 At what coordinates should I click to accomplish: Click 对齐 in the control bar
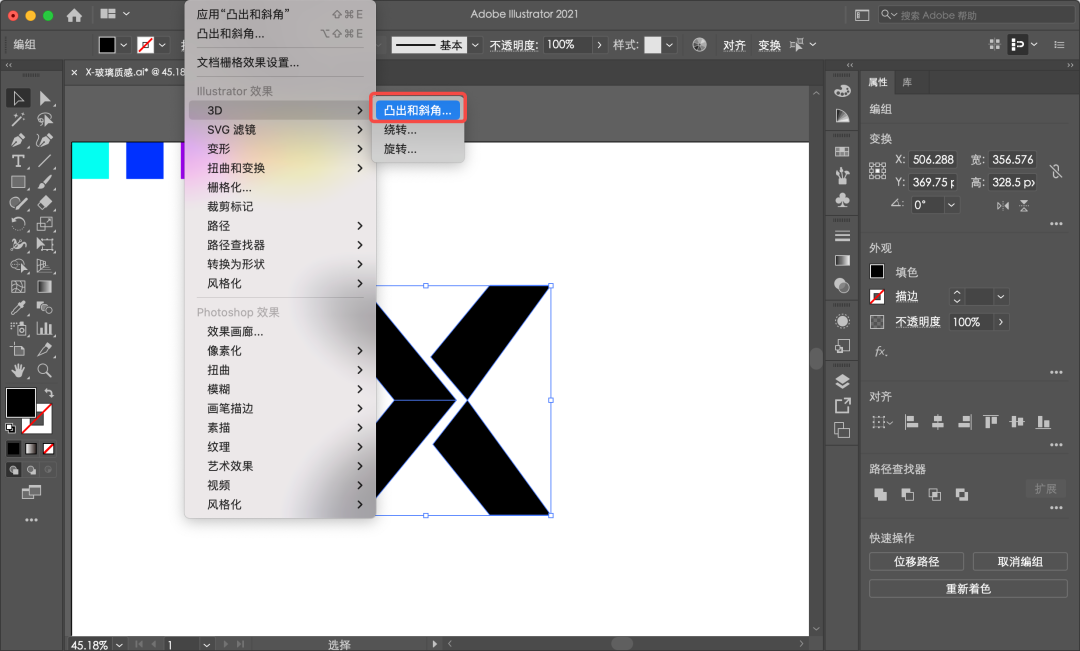pos(734,45)
